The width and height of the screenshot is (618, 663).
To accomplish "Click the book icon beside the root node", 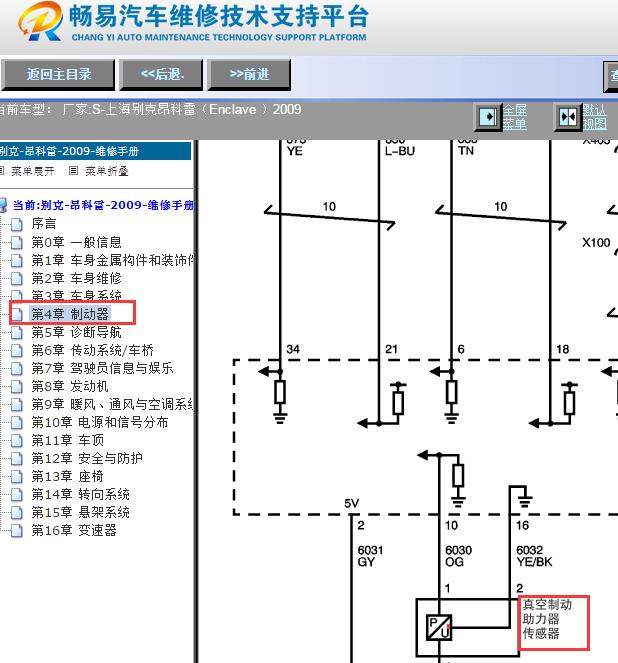I will pyautogui.click(x=4, y=205).
